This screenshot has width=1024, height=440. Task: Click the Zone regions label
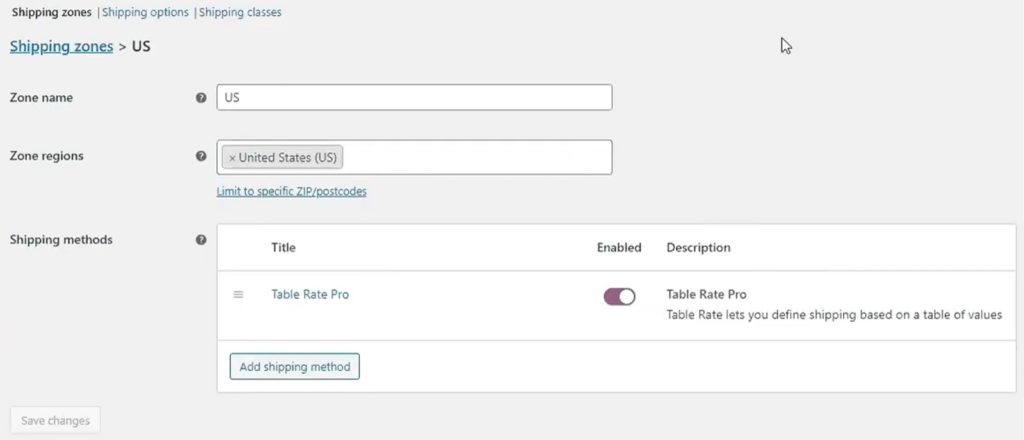46,156
